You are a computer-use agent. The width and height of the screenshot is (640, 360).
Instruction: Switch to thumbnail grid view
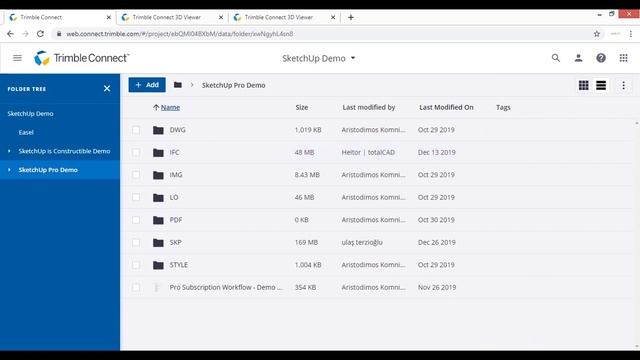click(x=584, y=85)
